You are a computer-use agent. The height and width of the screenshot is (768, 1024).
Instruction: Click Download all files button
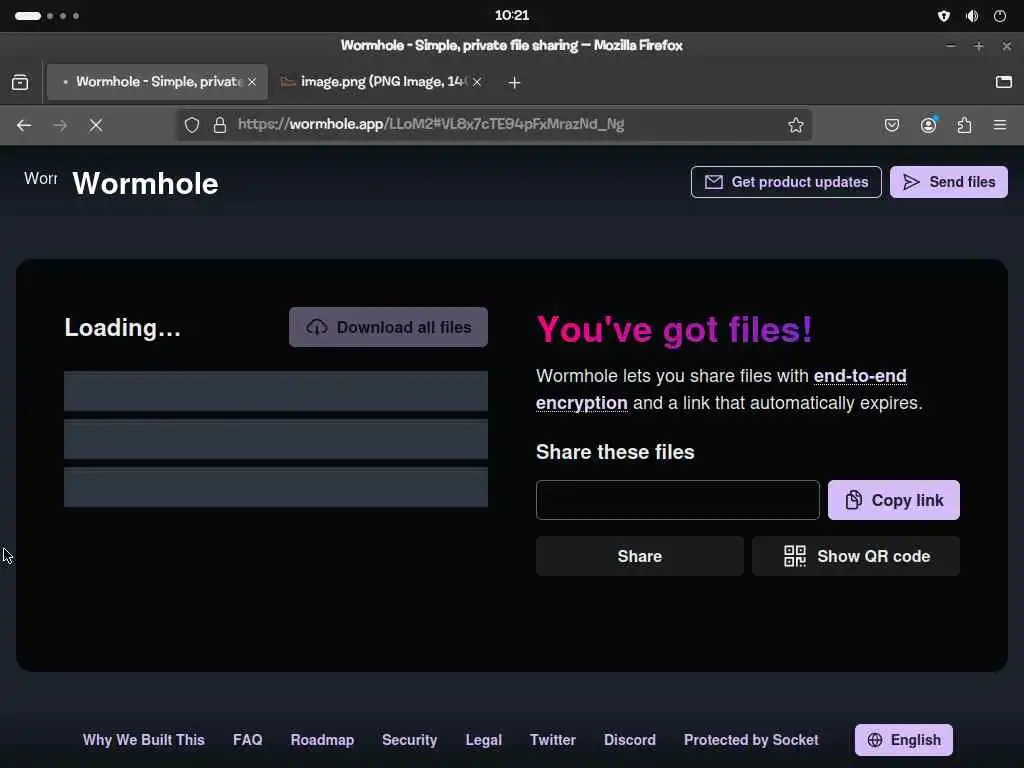[x=388, y=327]
